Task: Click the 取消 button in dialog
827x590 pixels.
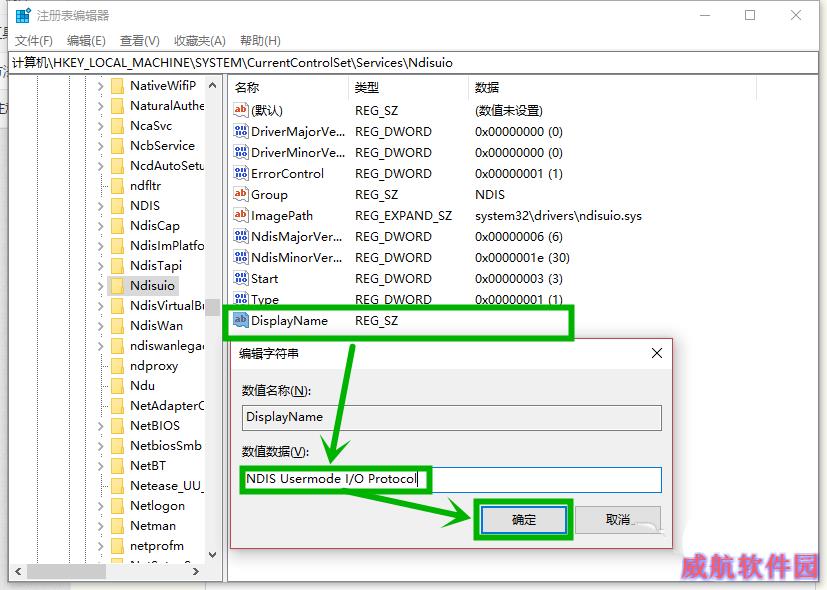Action: (x=618, y=520)
